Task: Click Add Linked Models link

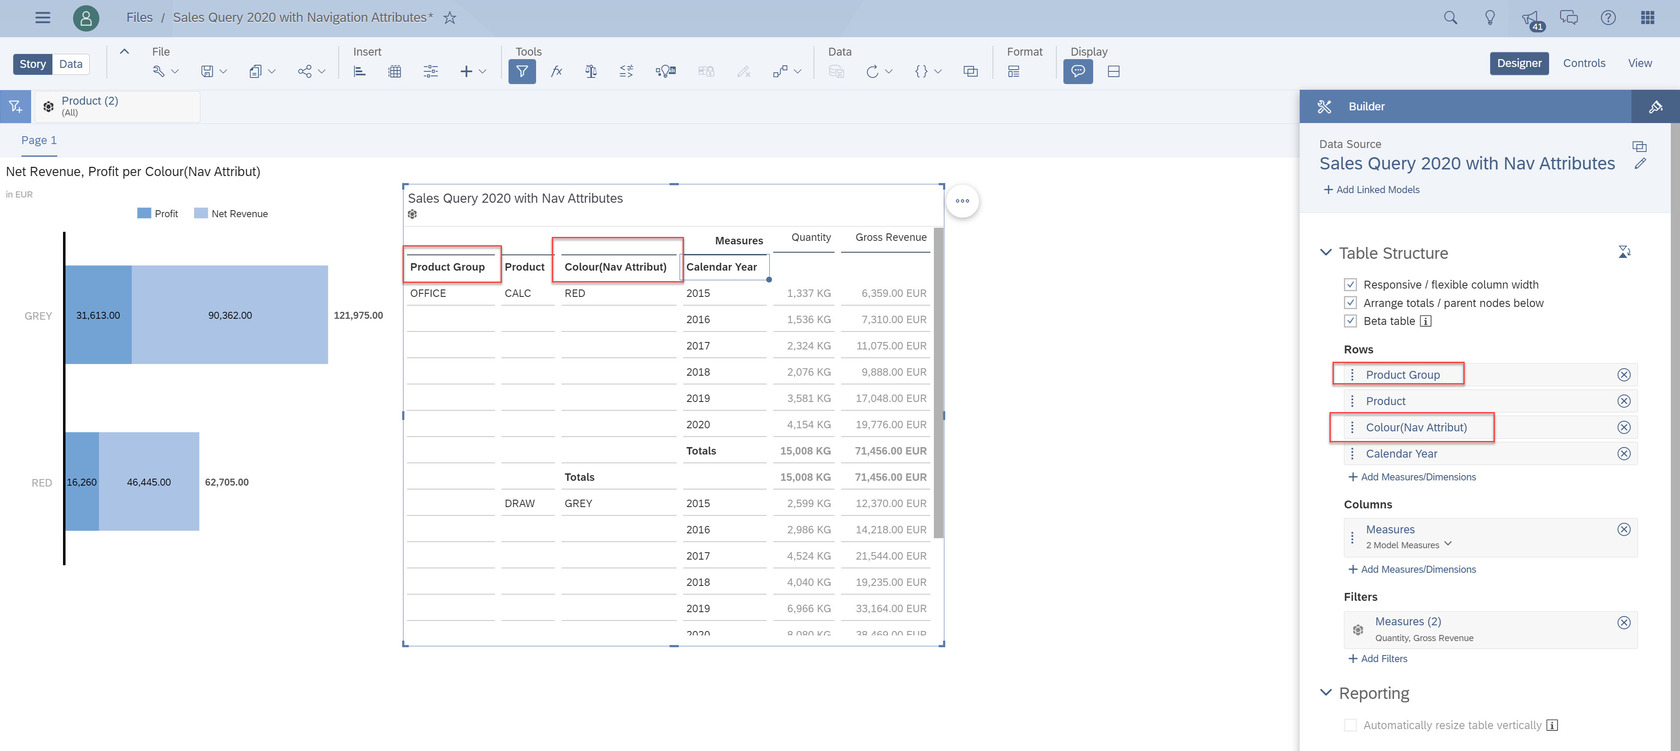Action: point(1371,190)
